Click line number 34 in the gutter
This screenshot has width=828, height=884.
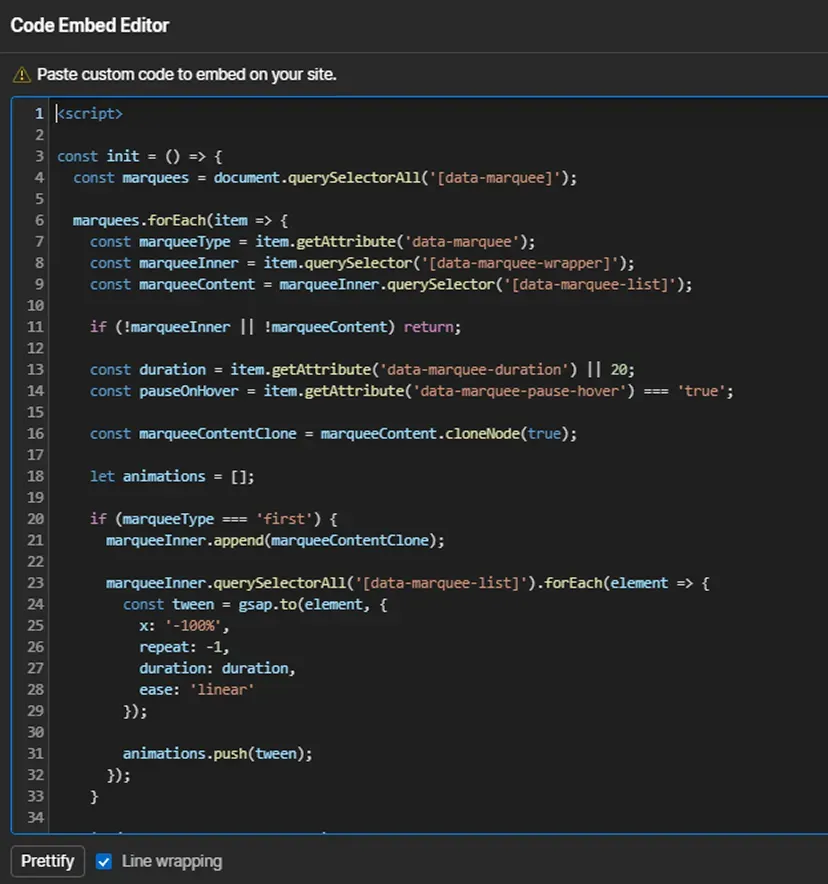pos(36,817)
